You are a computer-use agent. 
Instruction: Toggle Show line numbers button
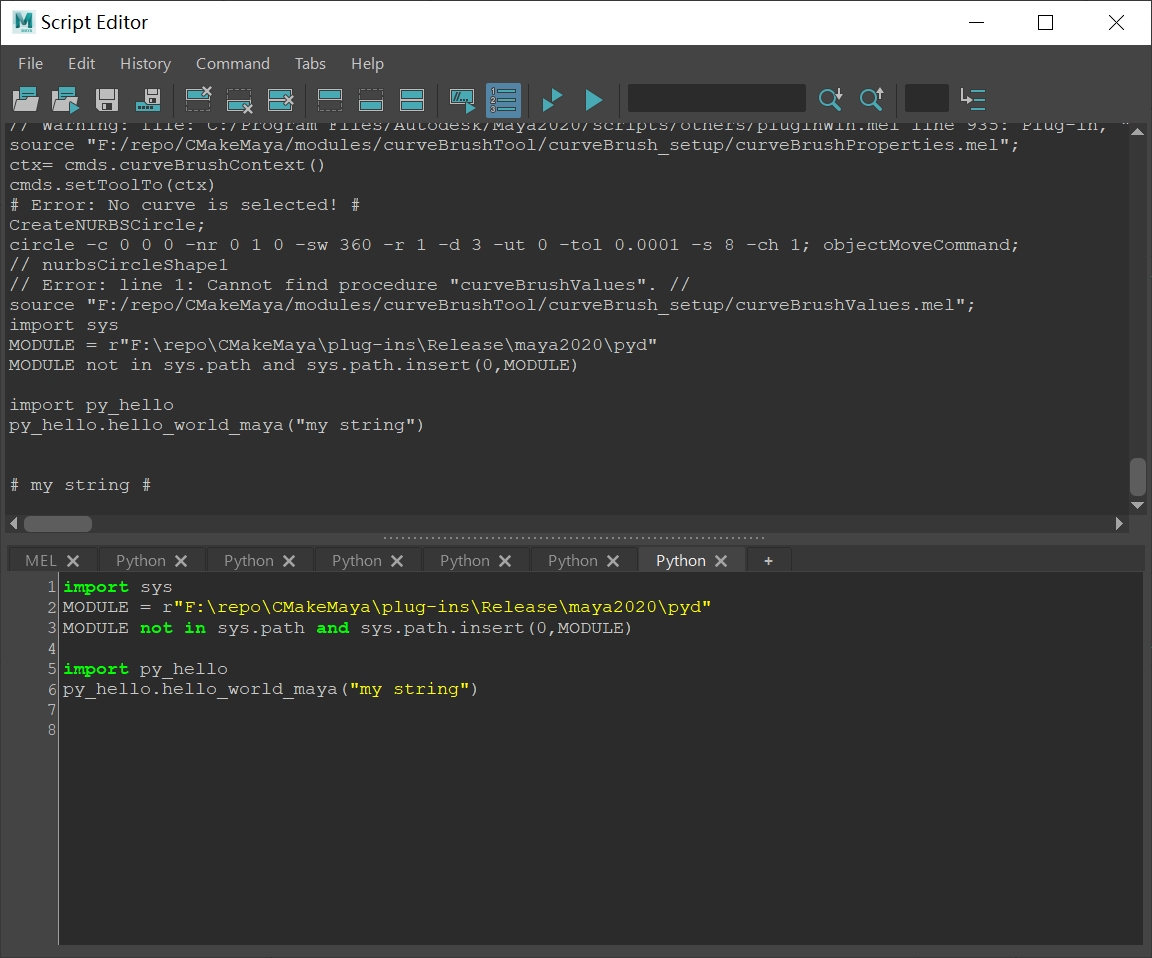pyautogui.click(x=503, y=99)
